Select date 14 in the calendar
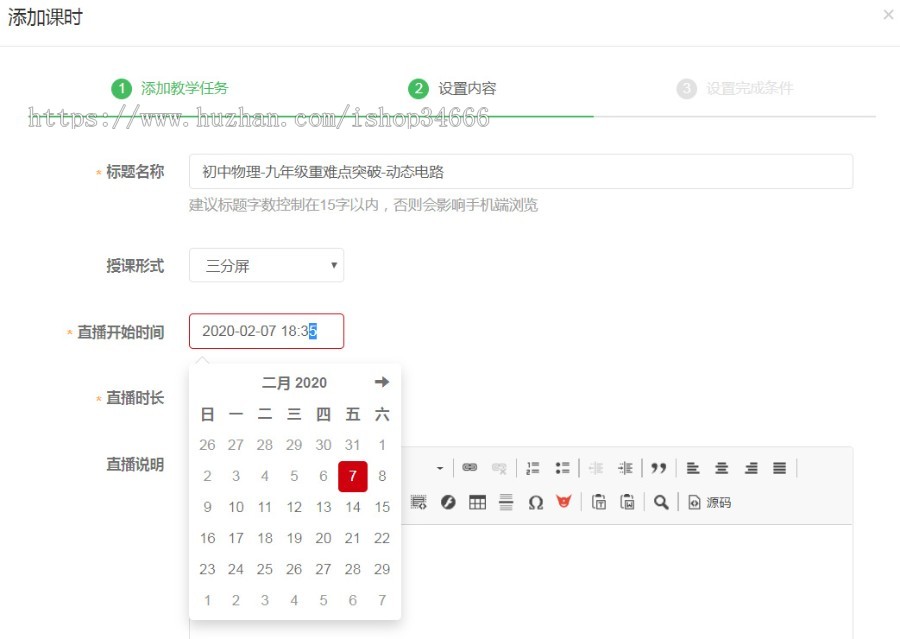 point(352,507)
